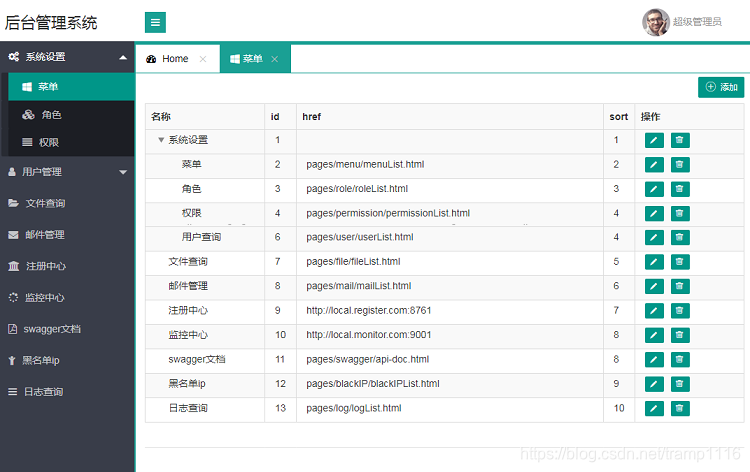Delete the mailList.html row
Viewport: 750px width, 472px height.
(680, 286)
